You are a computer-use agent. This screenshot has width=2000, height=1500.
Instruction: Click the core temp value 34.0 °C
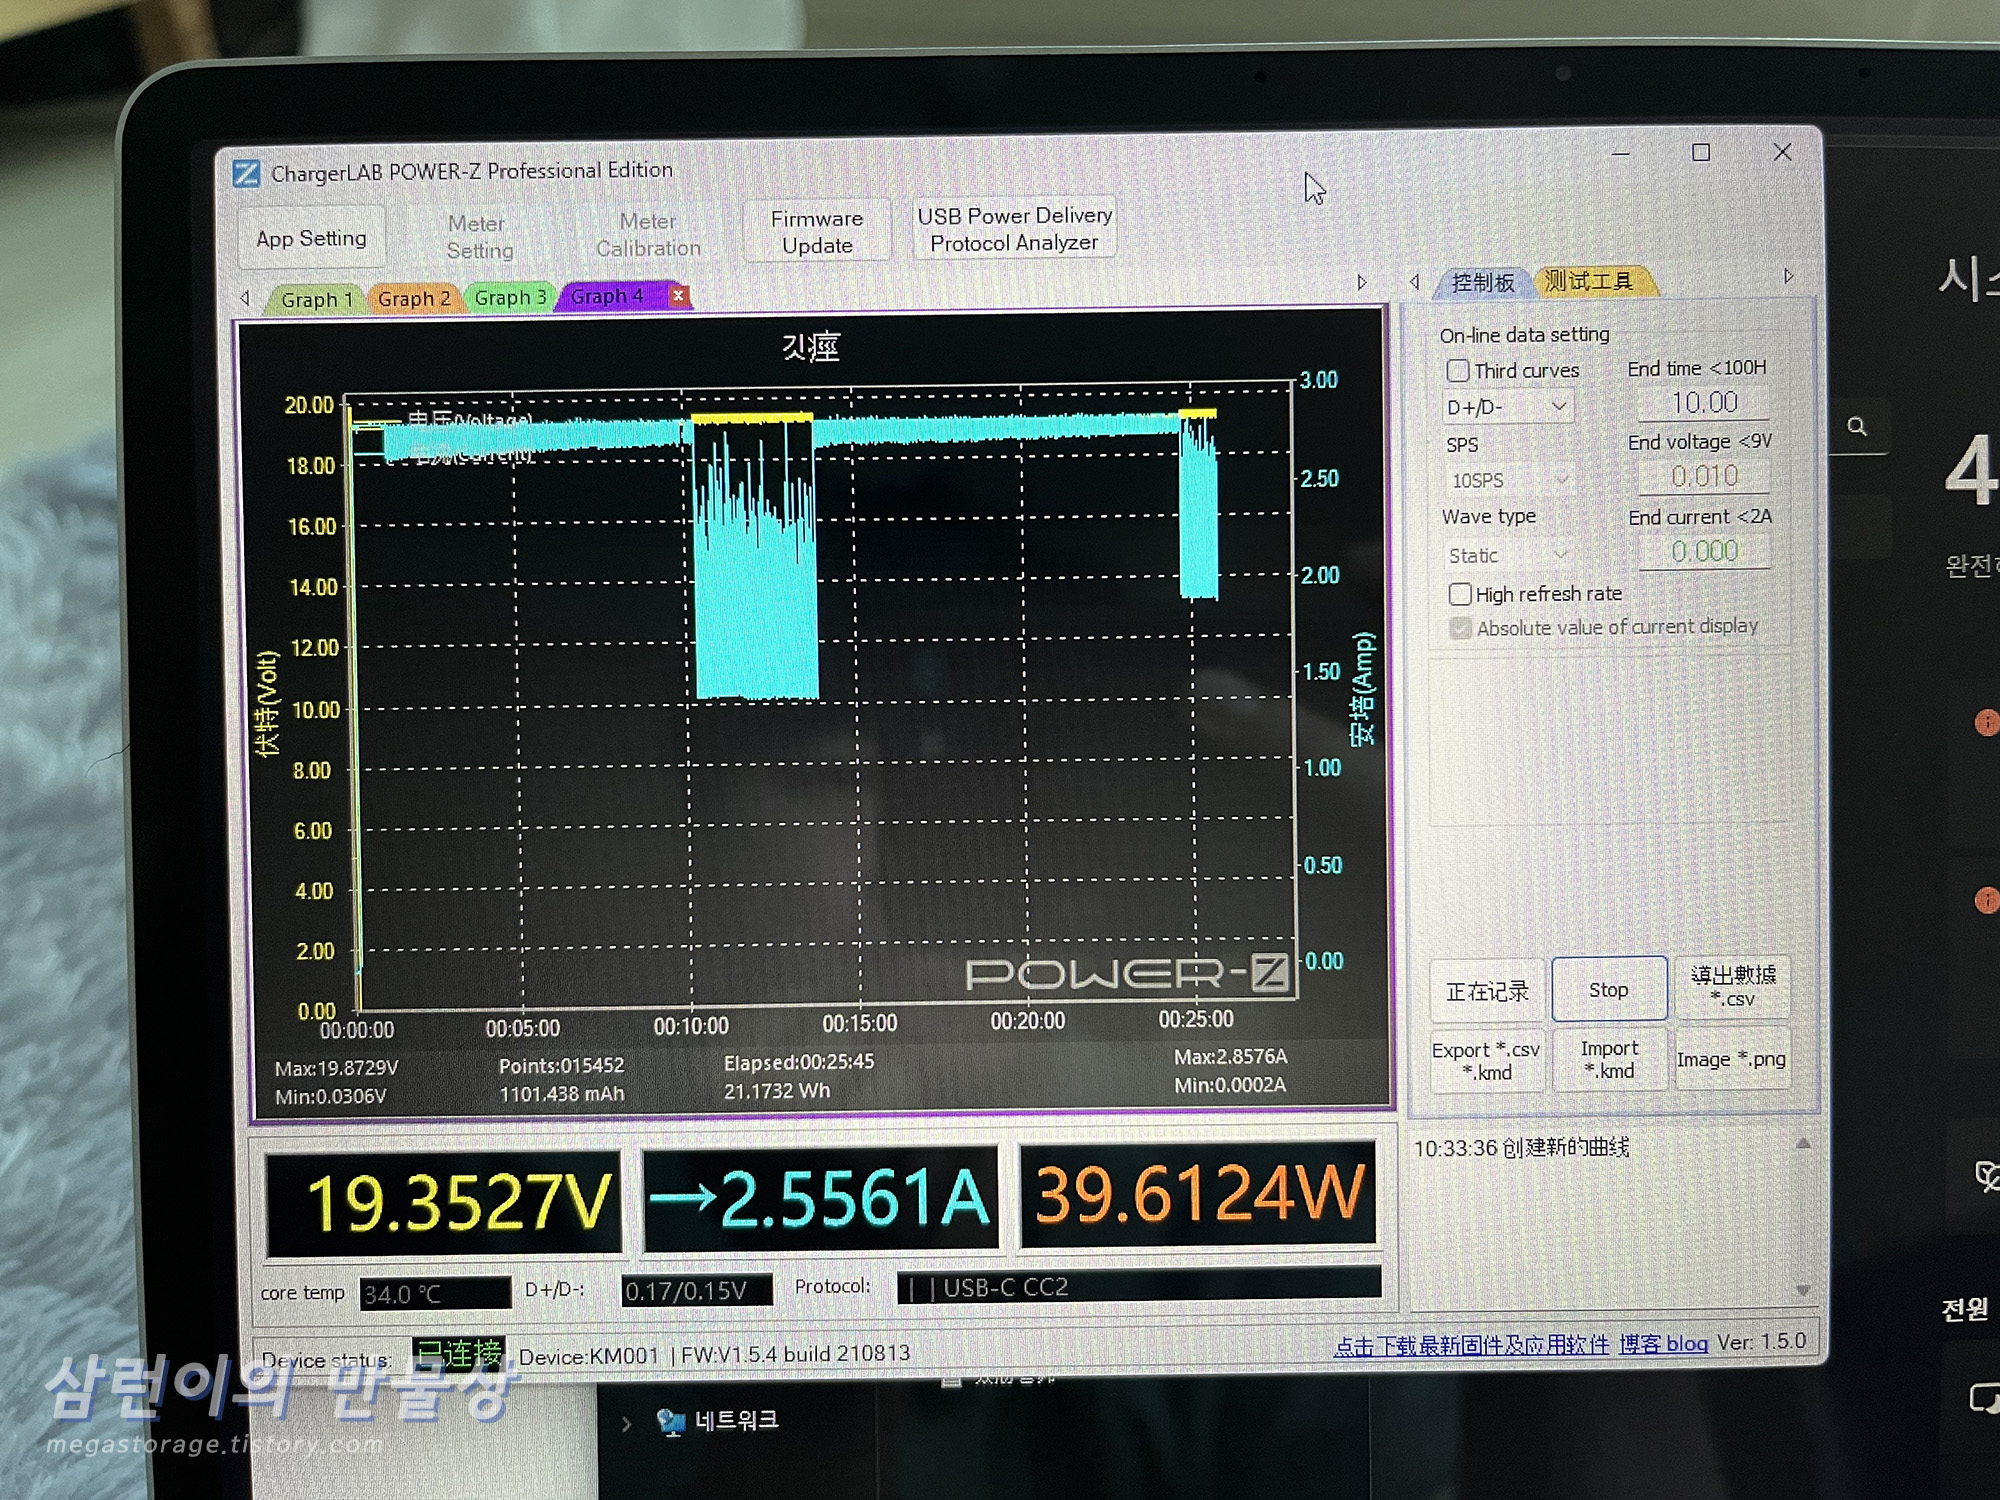pyautogui.click(x=435, y=1294)
